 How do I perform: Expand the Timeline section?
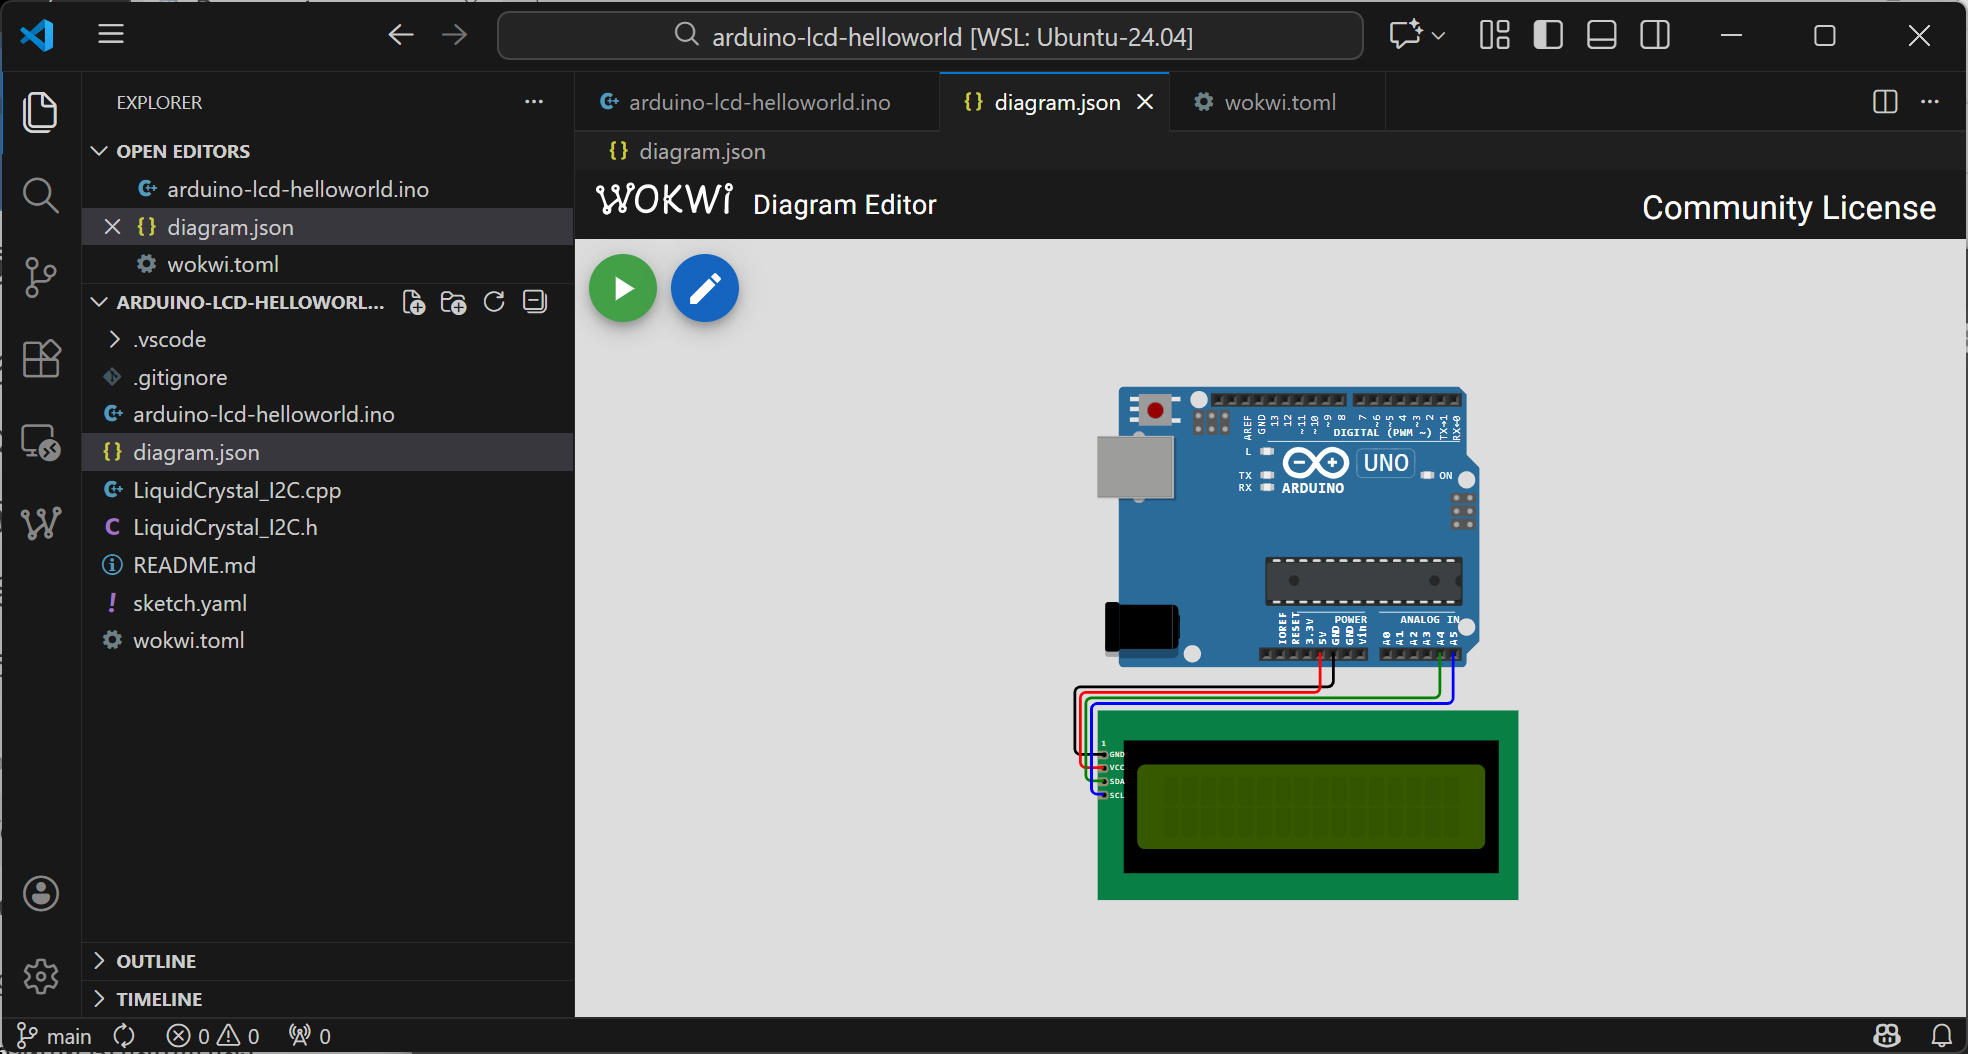tap(159, 999)
